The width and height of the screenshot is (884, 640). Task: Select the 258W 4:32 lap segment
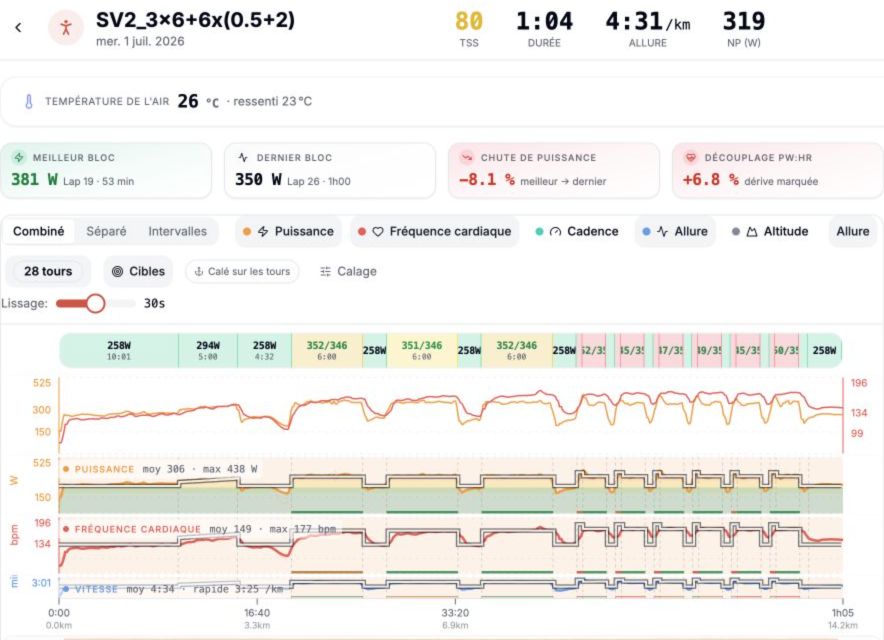tap(264, 350)
